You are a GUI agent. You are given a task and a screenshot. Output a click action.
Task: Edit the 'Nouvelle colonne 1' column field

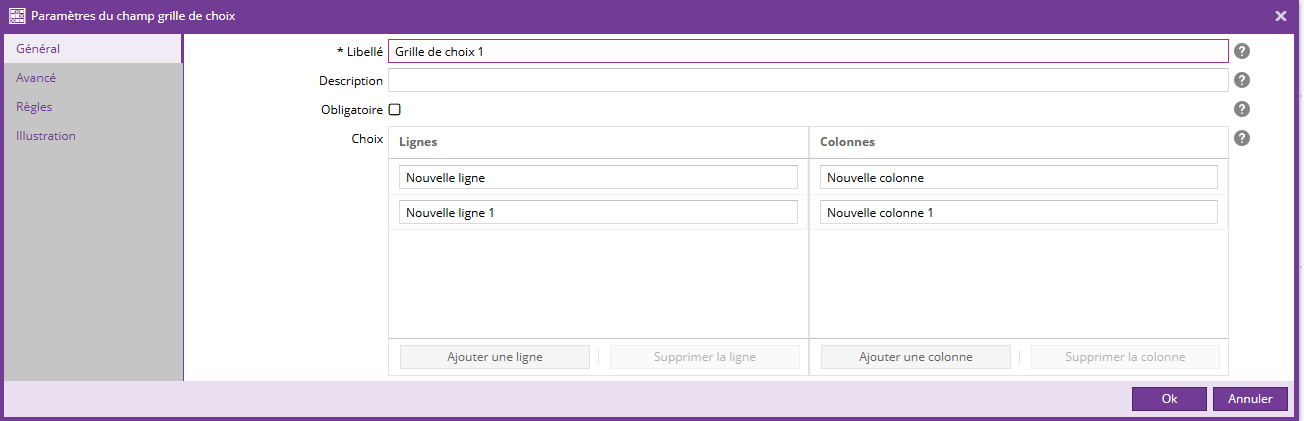click(1018, 212)
